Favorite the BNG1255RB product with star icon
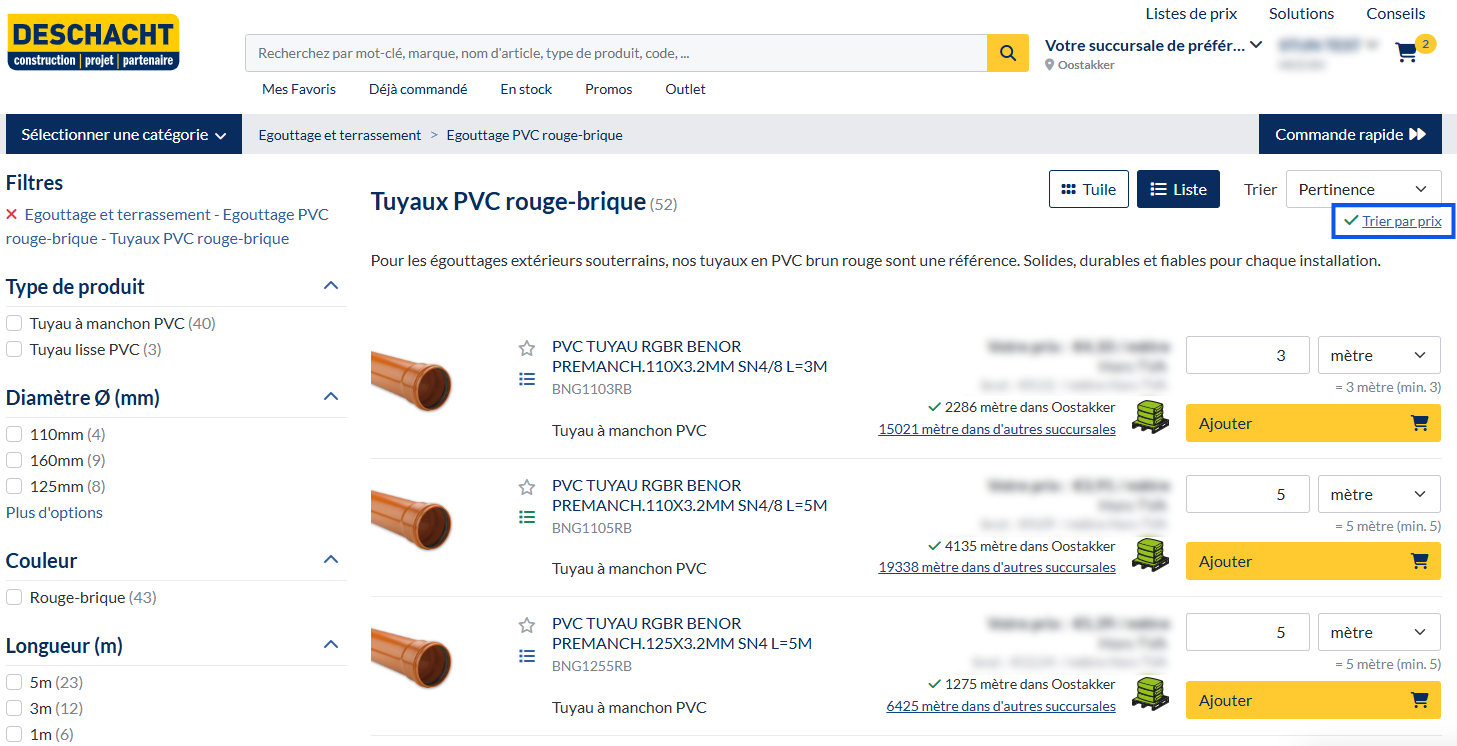Screen dimensions: 1457x746 click(527, 625)
